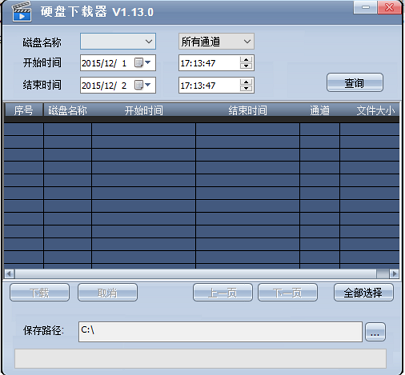Screen dimensions: 405x375
Task: Increase end time with spinner up arrow
Action: pyautogui.click(x=246, y=82)
